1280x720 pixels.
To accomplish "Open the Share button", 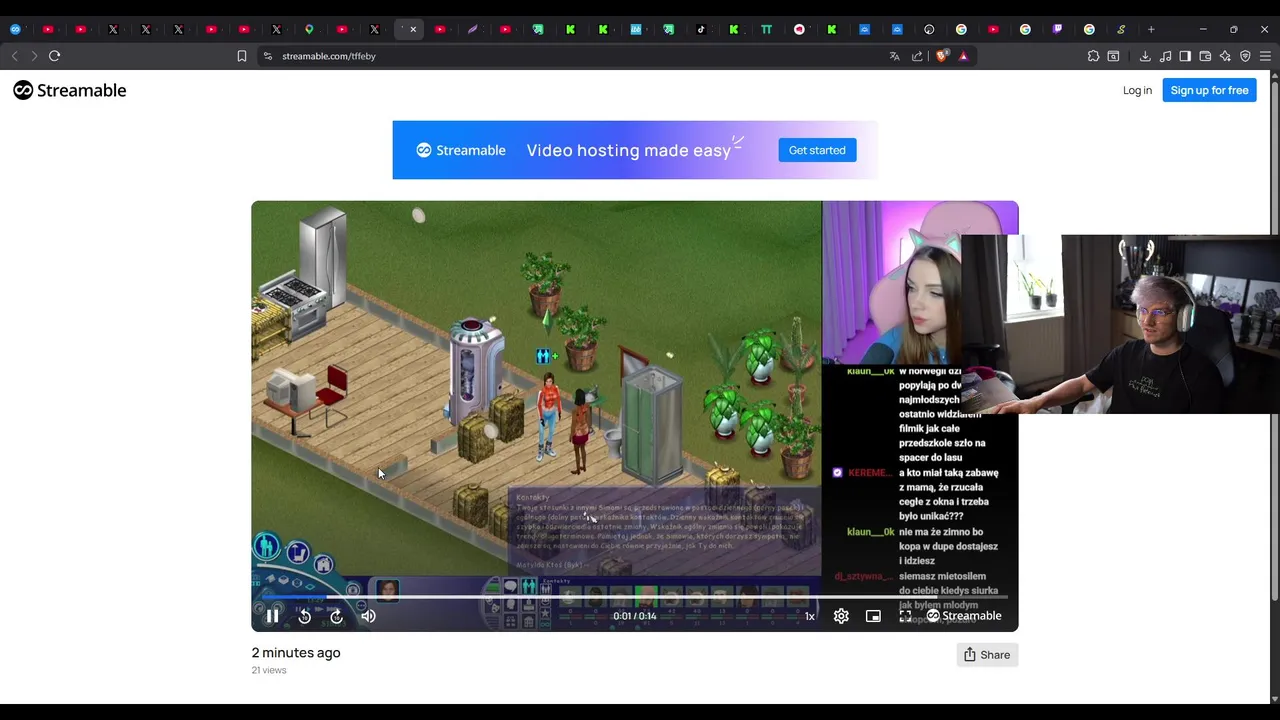I will tap(986, 655).
